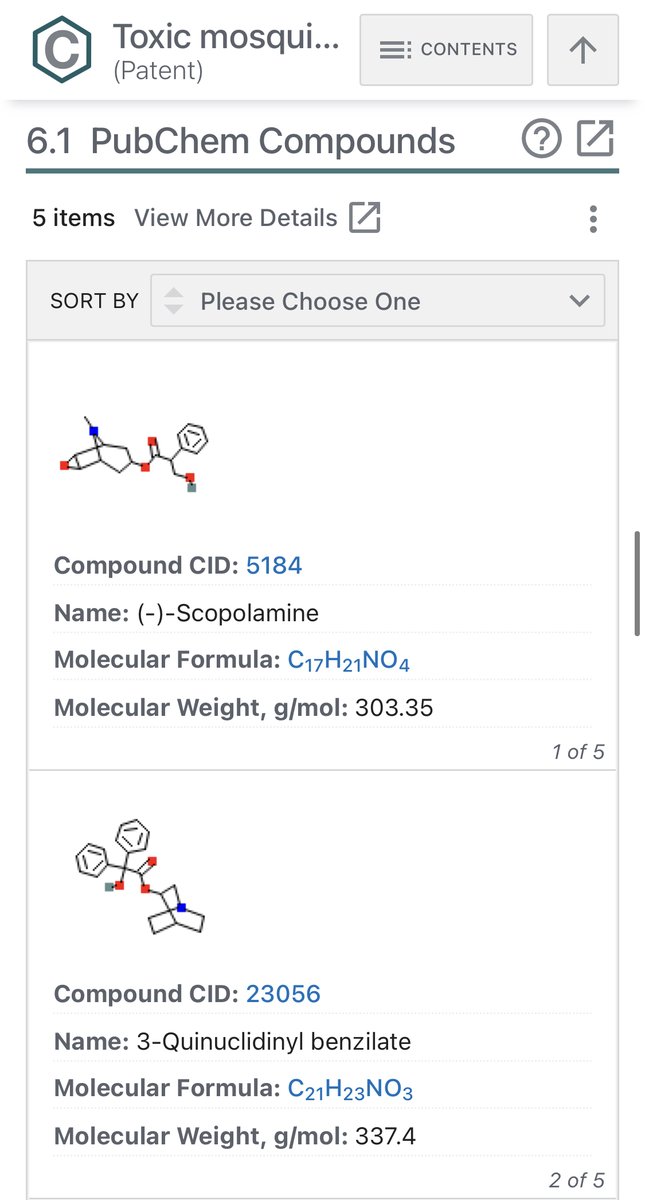
Task: Open compound CID 23056 link
Action: pos(283,994)
